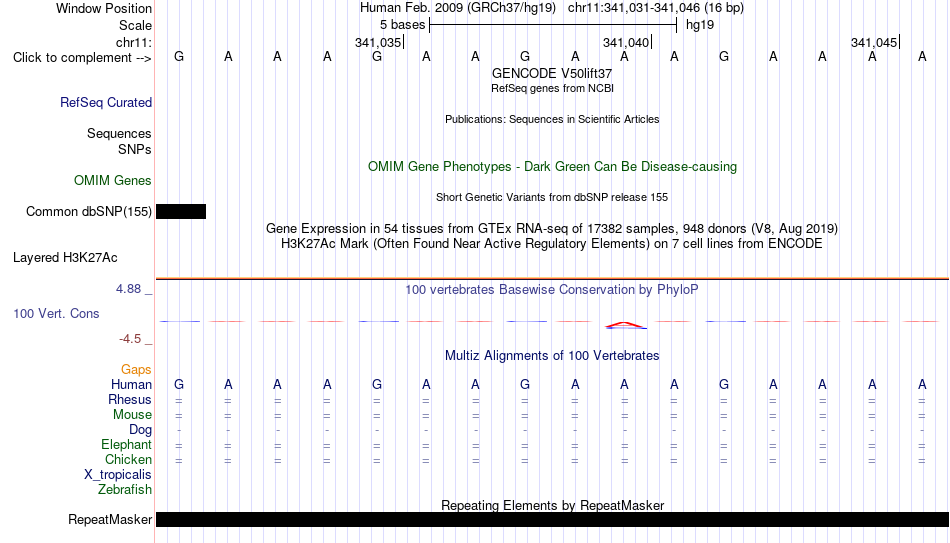Viewport: 950px width, 543px height.
Task: Click the scale bar line next to 5 bases
Action: click(x=553, y=25)
